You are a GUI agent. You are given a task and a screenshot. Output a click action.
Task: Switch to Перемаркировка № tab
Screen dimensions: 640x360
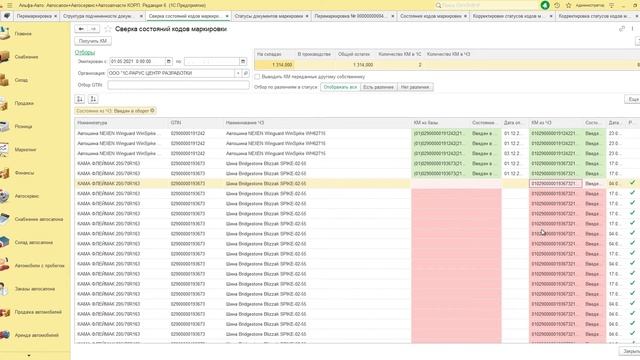coord(350,16)
